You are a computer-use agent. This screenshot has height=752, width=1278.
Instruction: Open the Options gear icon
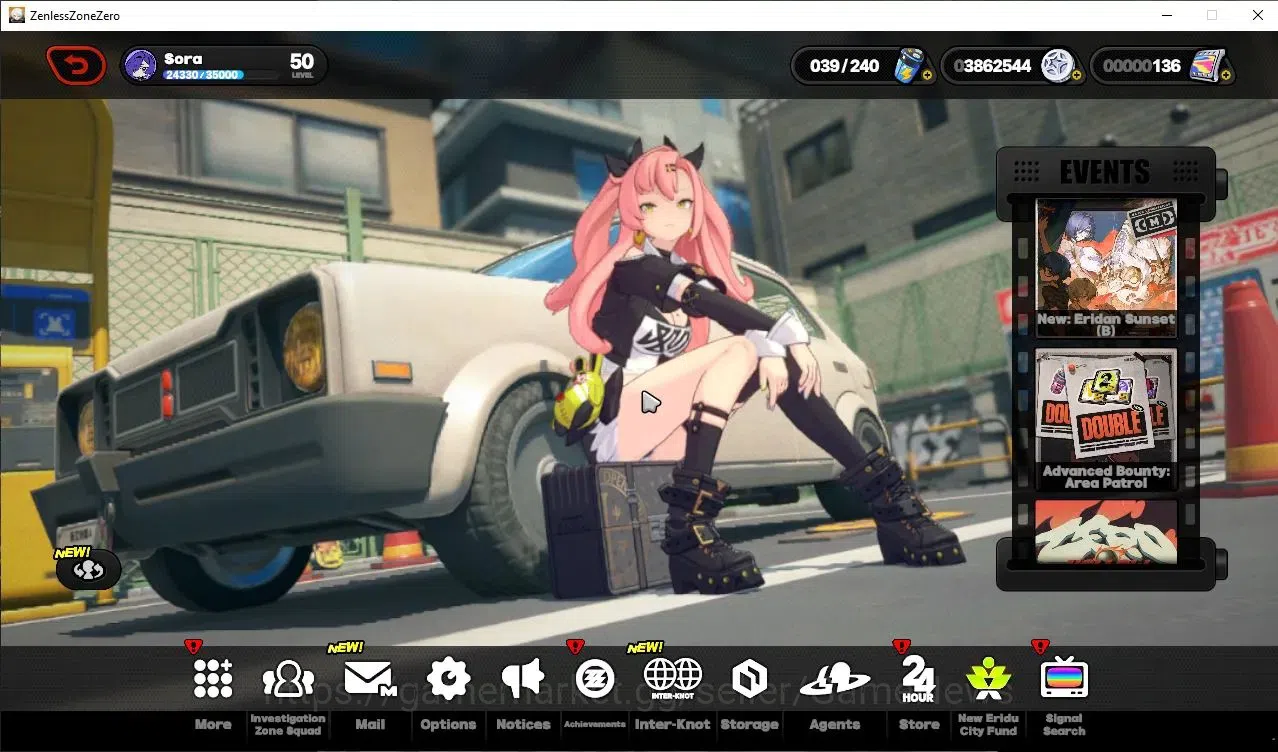(448, 679)
